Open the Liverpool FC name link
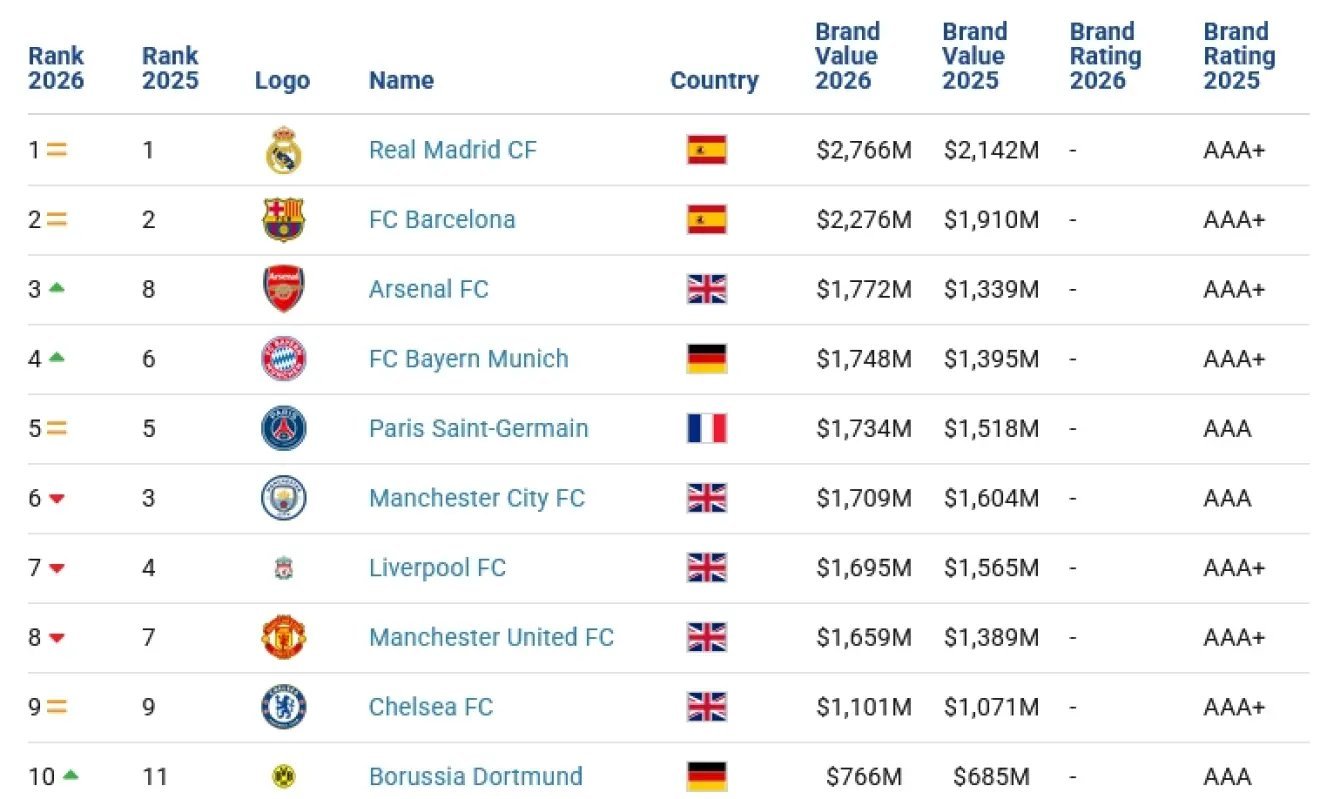Image resolution: width=1320 pixels, height=799 pixels. 437,568
